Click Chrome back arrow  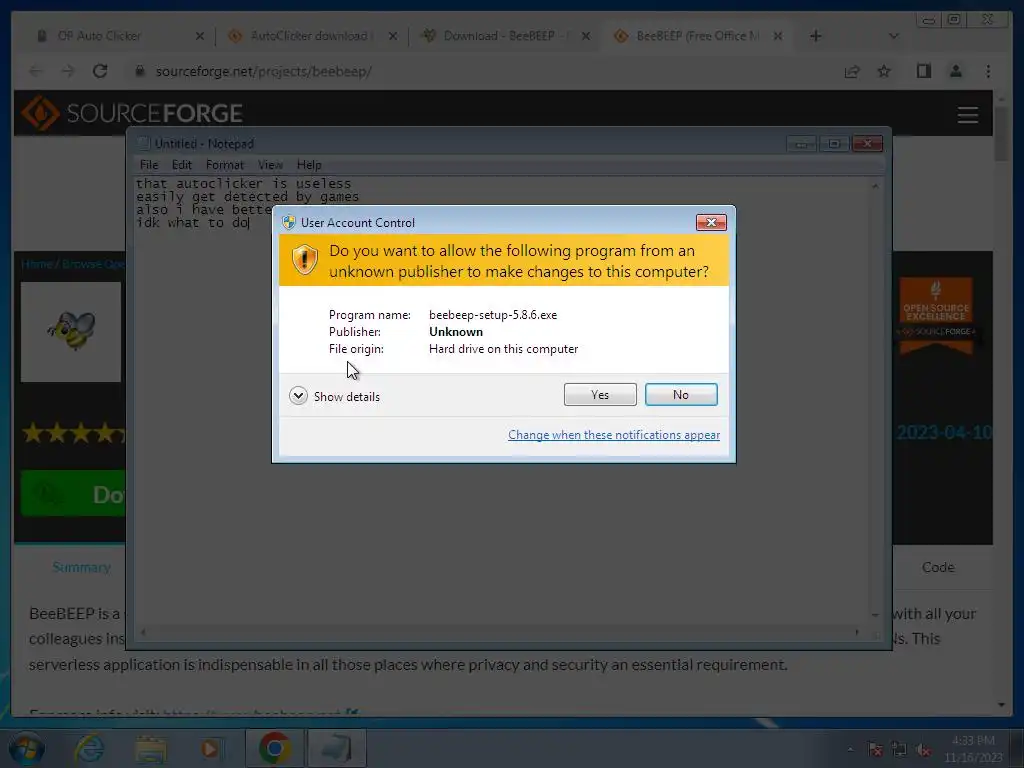[36, 71]
